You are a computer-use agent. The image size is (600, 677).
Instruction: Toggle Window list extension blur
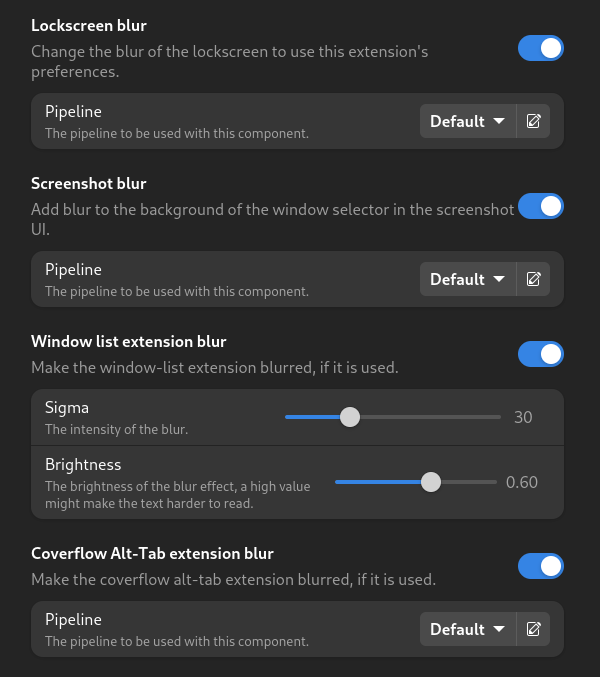pos(540,354)
